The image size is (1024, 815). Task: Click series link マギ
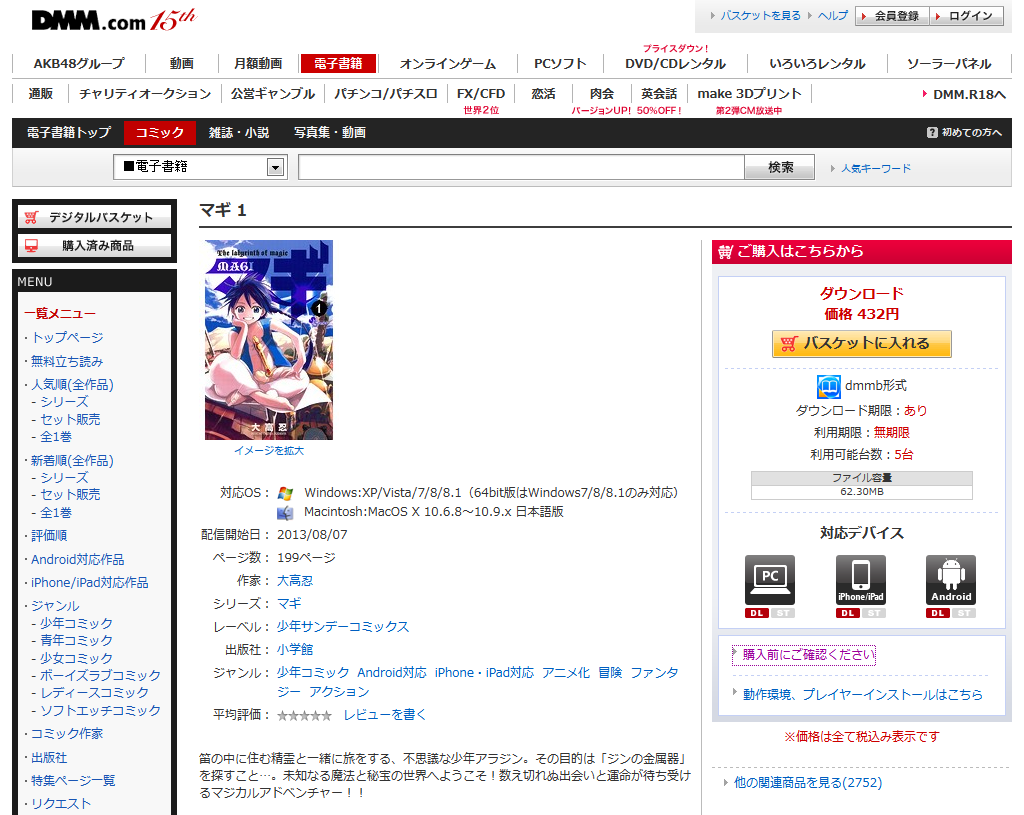(289, 603)
